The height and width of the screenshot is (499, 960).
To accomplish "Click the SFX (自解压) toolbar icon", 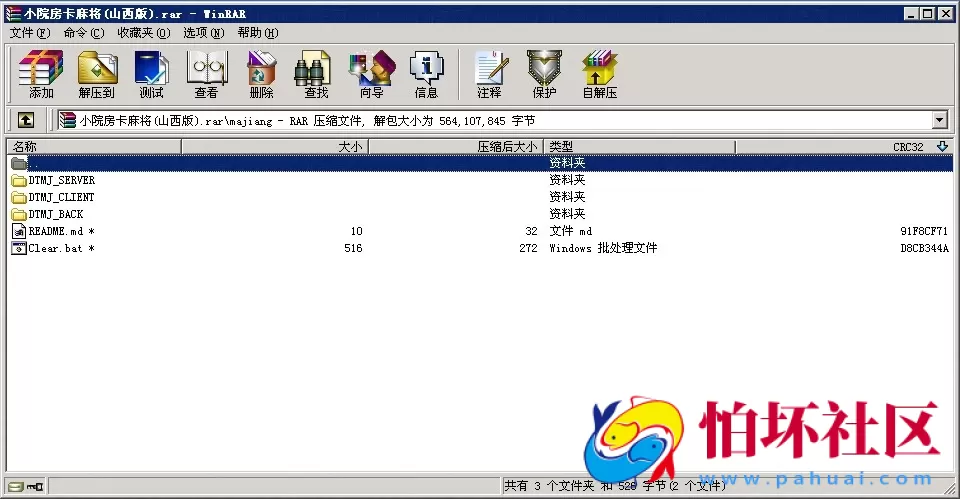I will (599, 75).
